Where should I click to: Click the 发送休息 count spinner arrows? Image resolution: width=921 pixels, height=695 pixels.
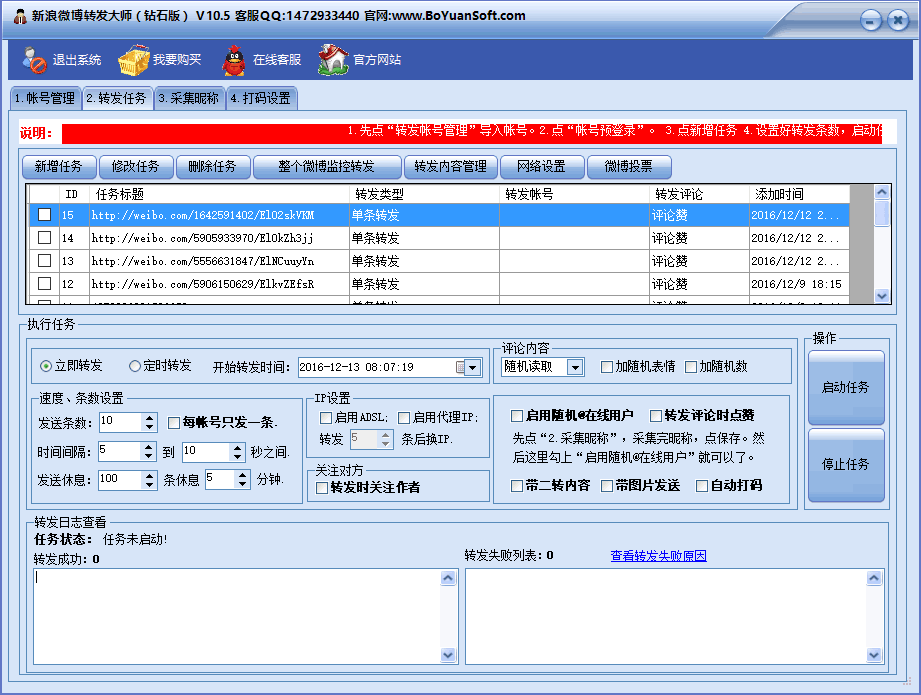tap(150, 480)
